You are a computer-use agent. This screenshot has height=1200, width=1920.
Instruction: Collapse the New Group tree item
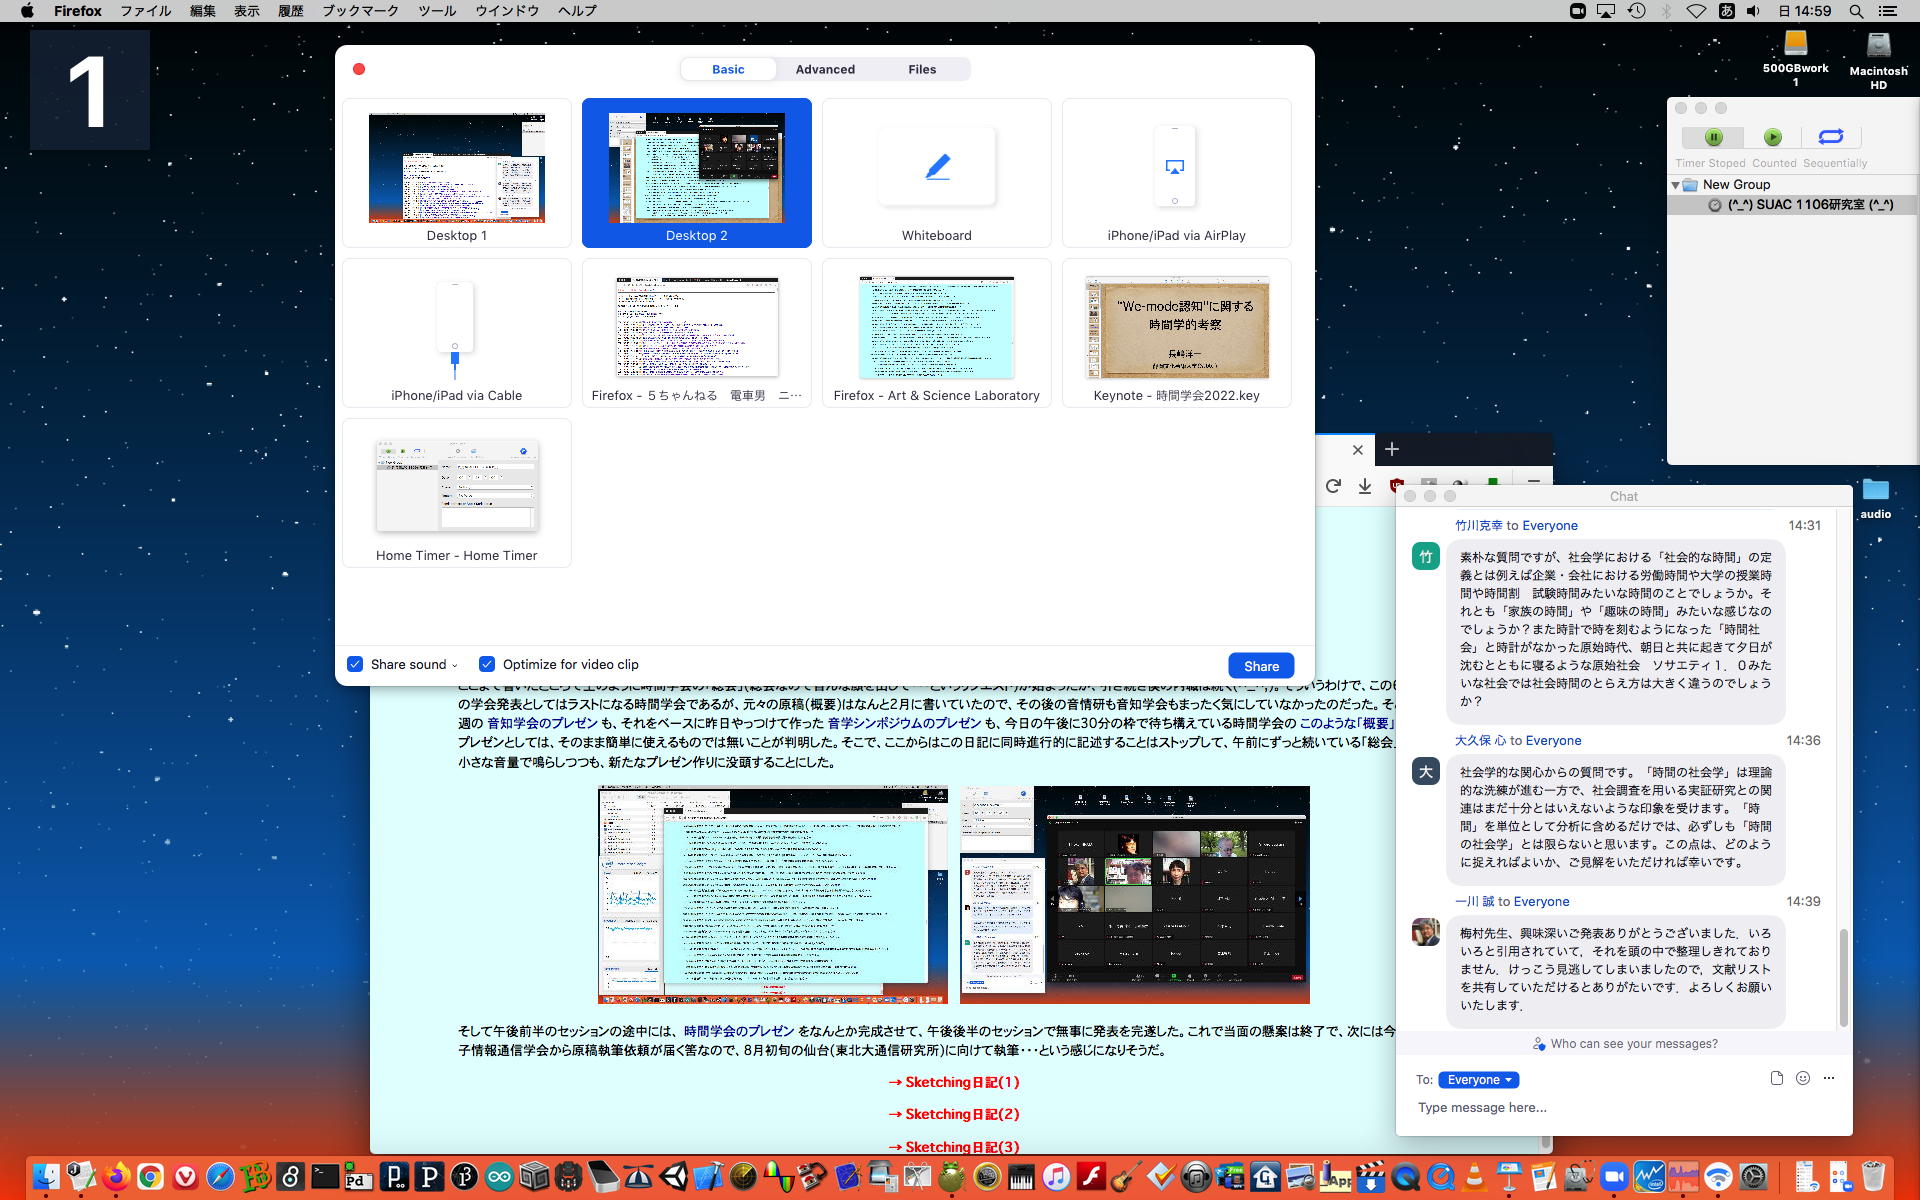1675,185
